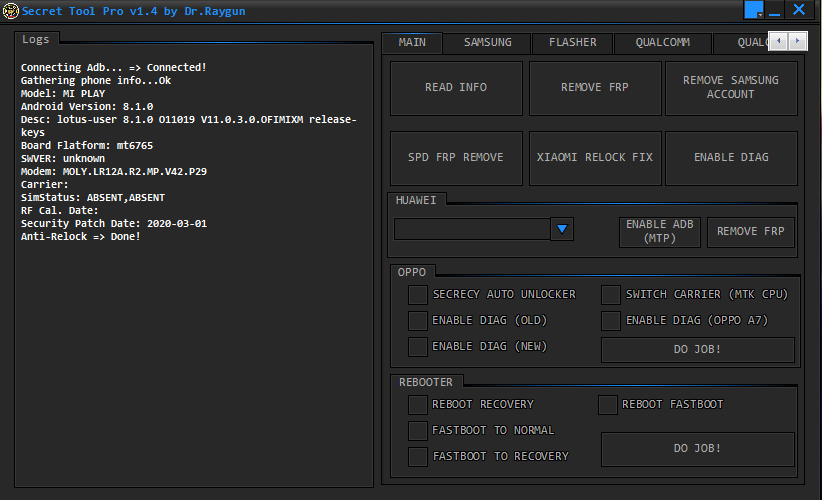This screenshot has height=500, width=822.
Task: Click the 'RF Cal. Date:' log line
Action: [60, 210]
